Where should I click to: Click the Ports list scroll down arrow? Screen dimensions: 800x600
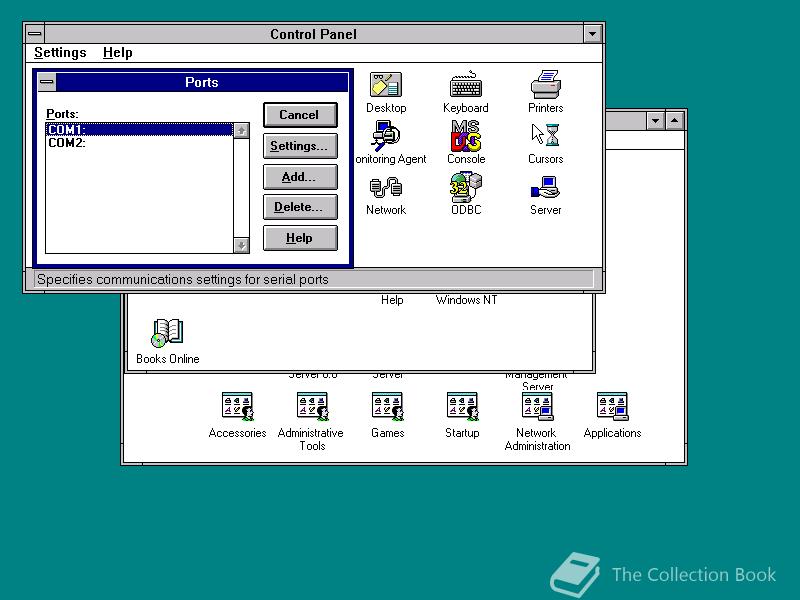241,245
